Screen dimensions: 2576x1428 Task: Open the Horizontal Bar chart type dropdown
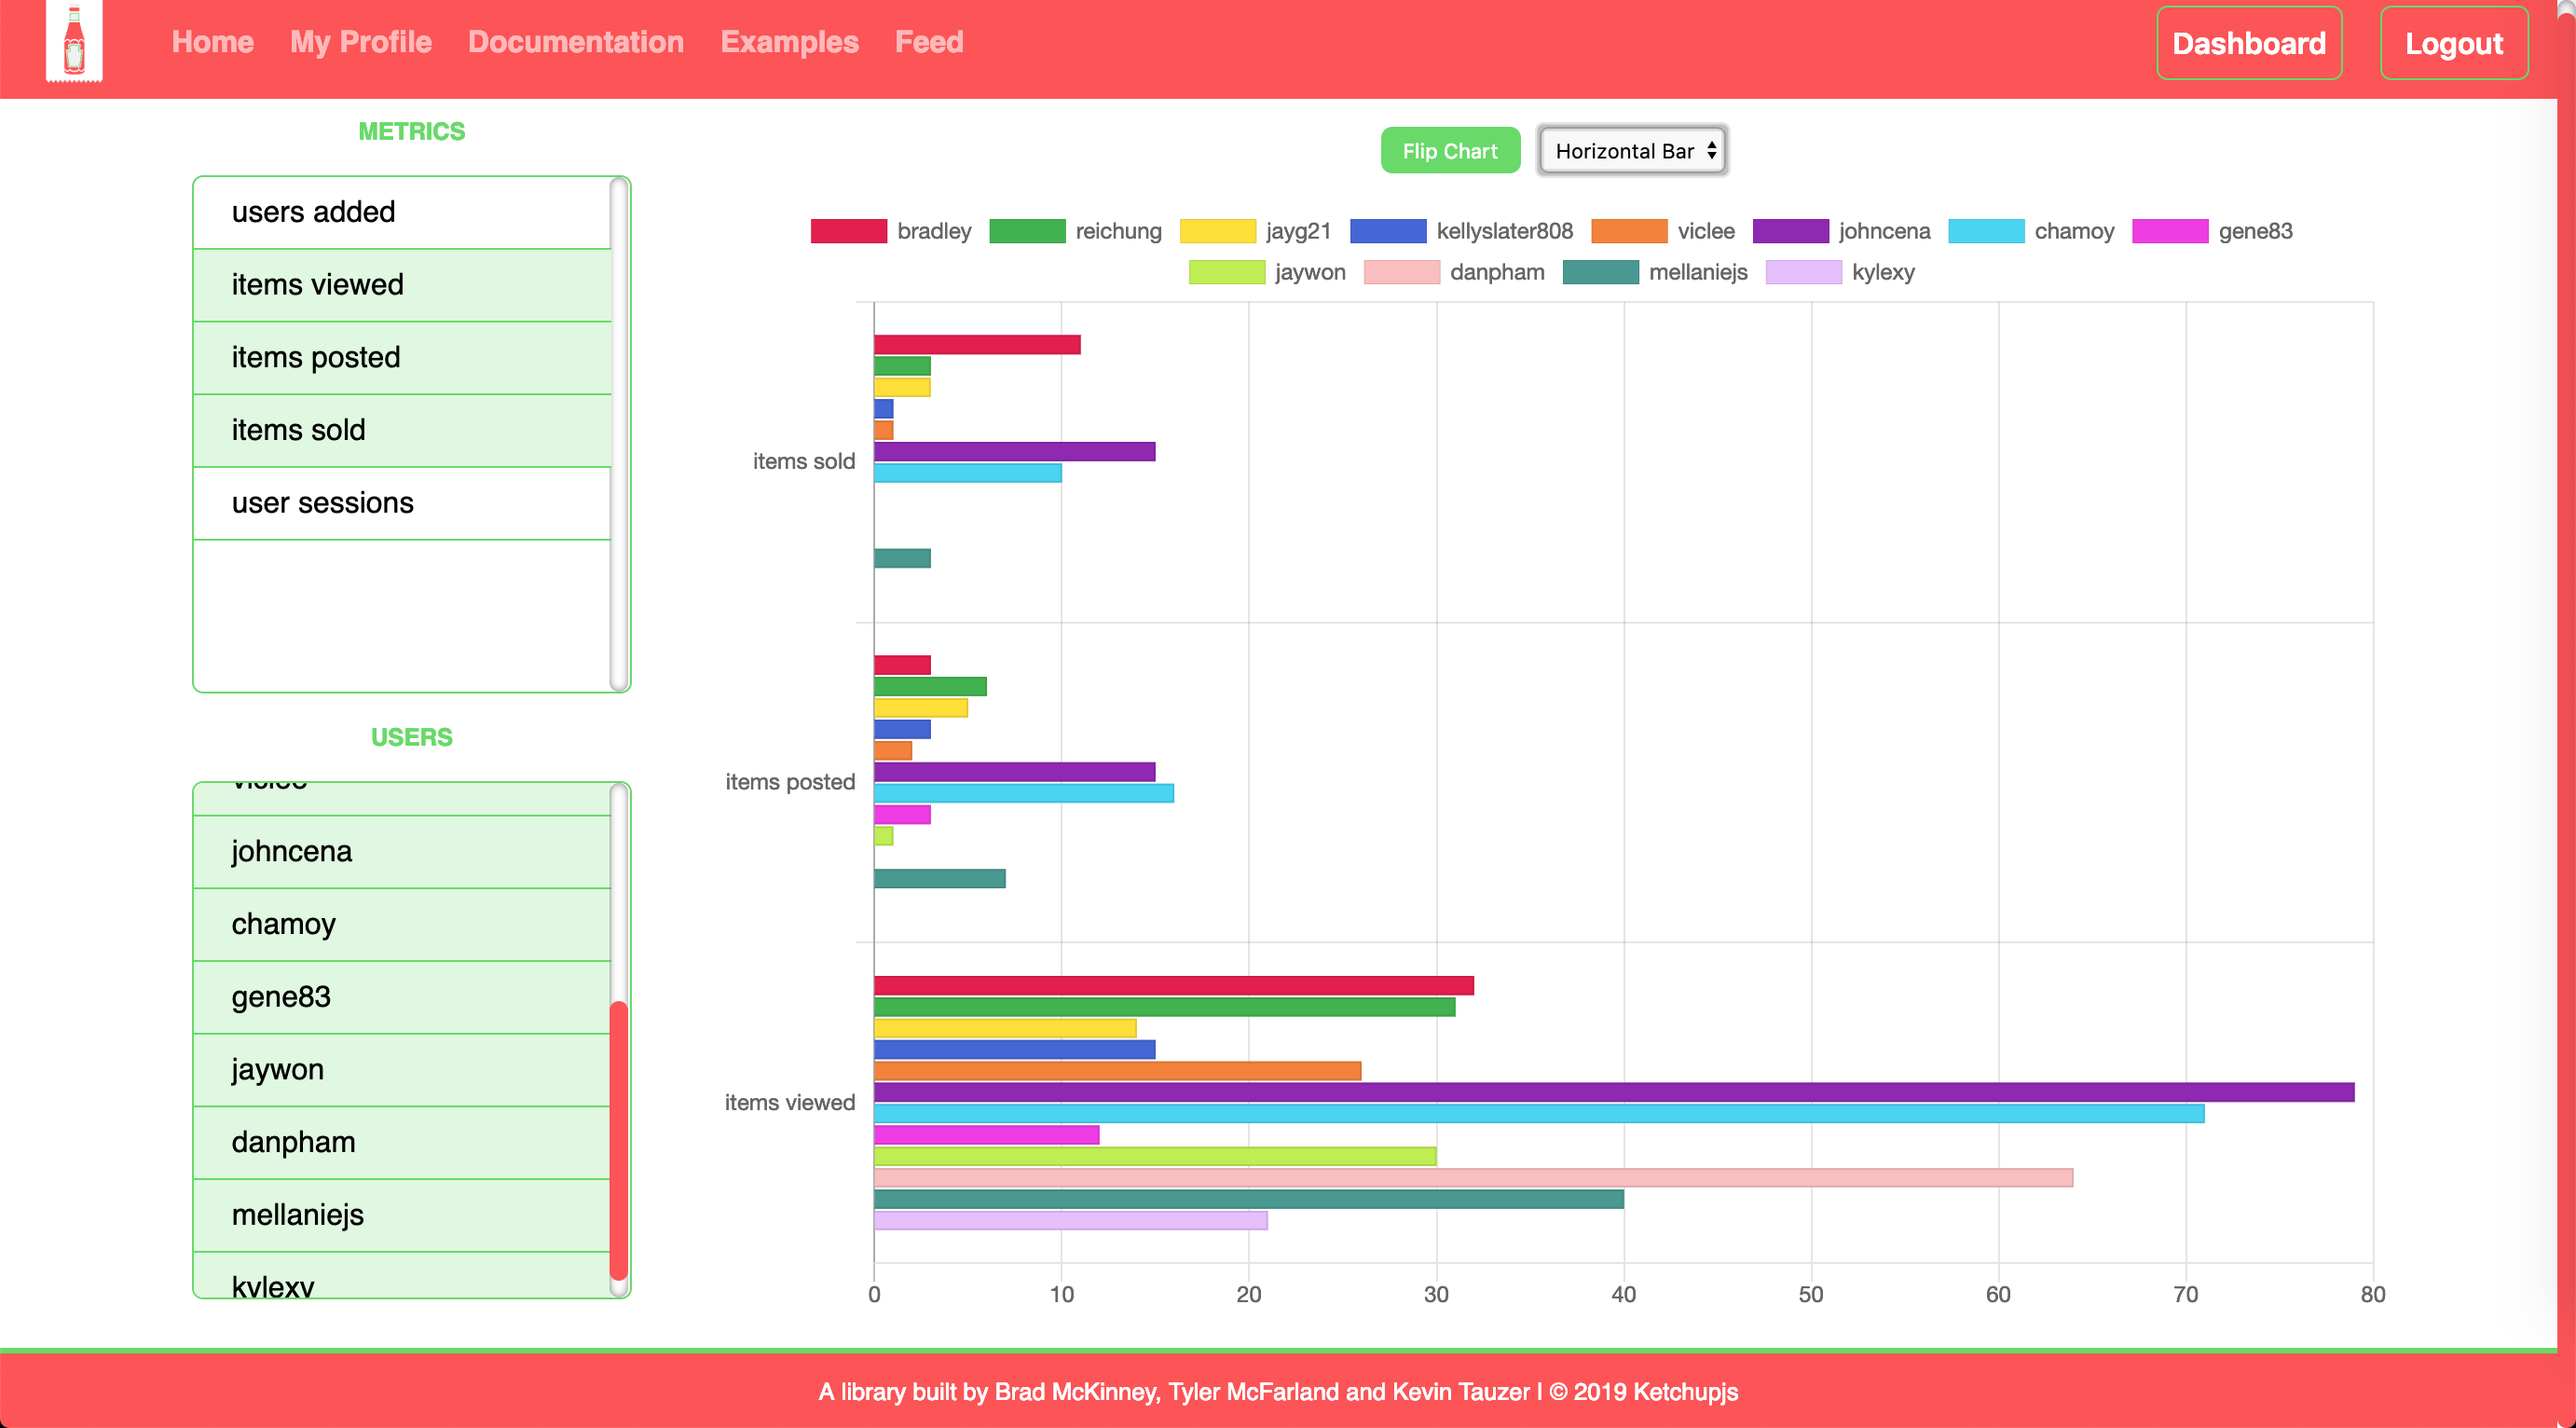pos(1632,151)
